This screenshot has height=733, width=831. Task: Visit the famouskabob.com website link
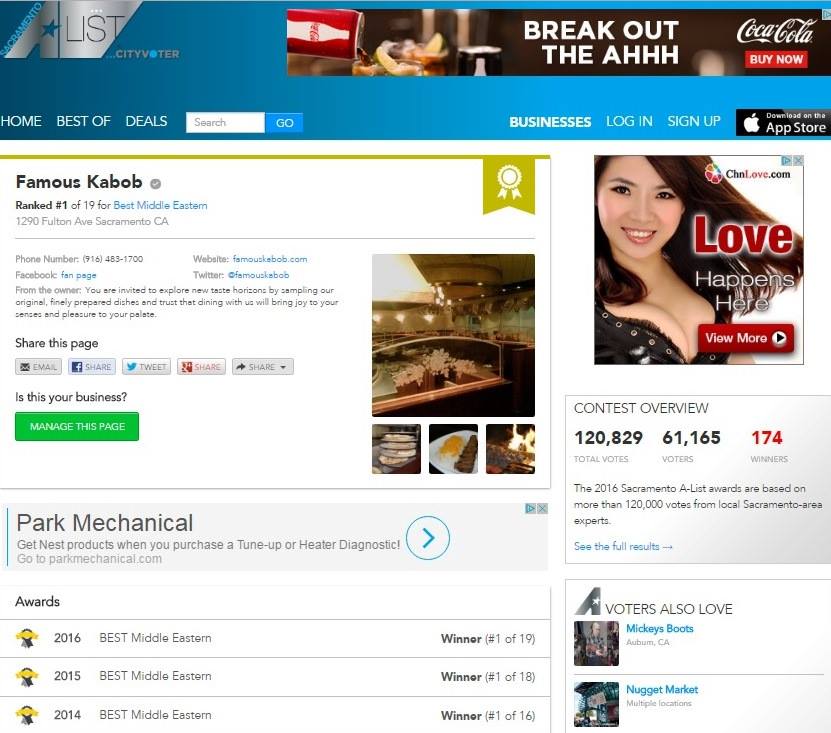[270, 259]
